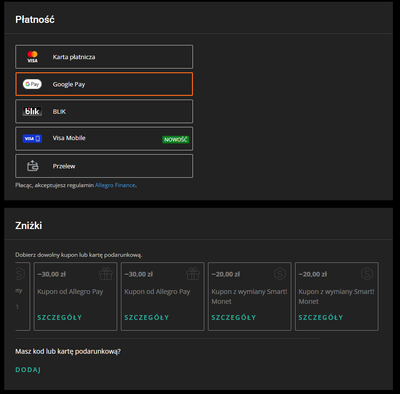This screenshot has width=400, height=394.
Task: Show SZCZEGÓŁY of second Allegro Pay coupon
Action: click(x=146, y=317)
